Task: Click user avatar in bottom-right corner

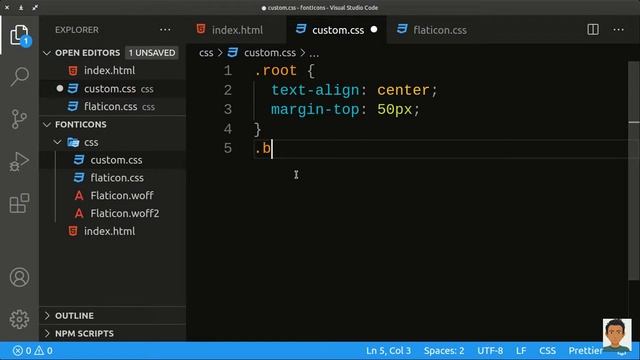Action: [617, 335]
